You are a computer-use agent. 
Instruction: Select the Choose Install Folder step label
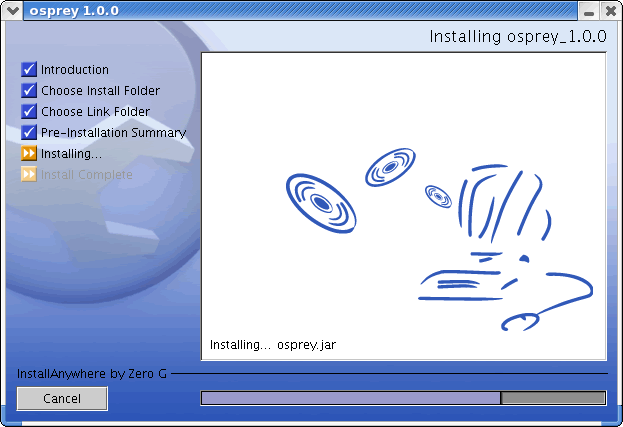pos(100,91)
